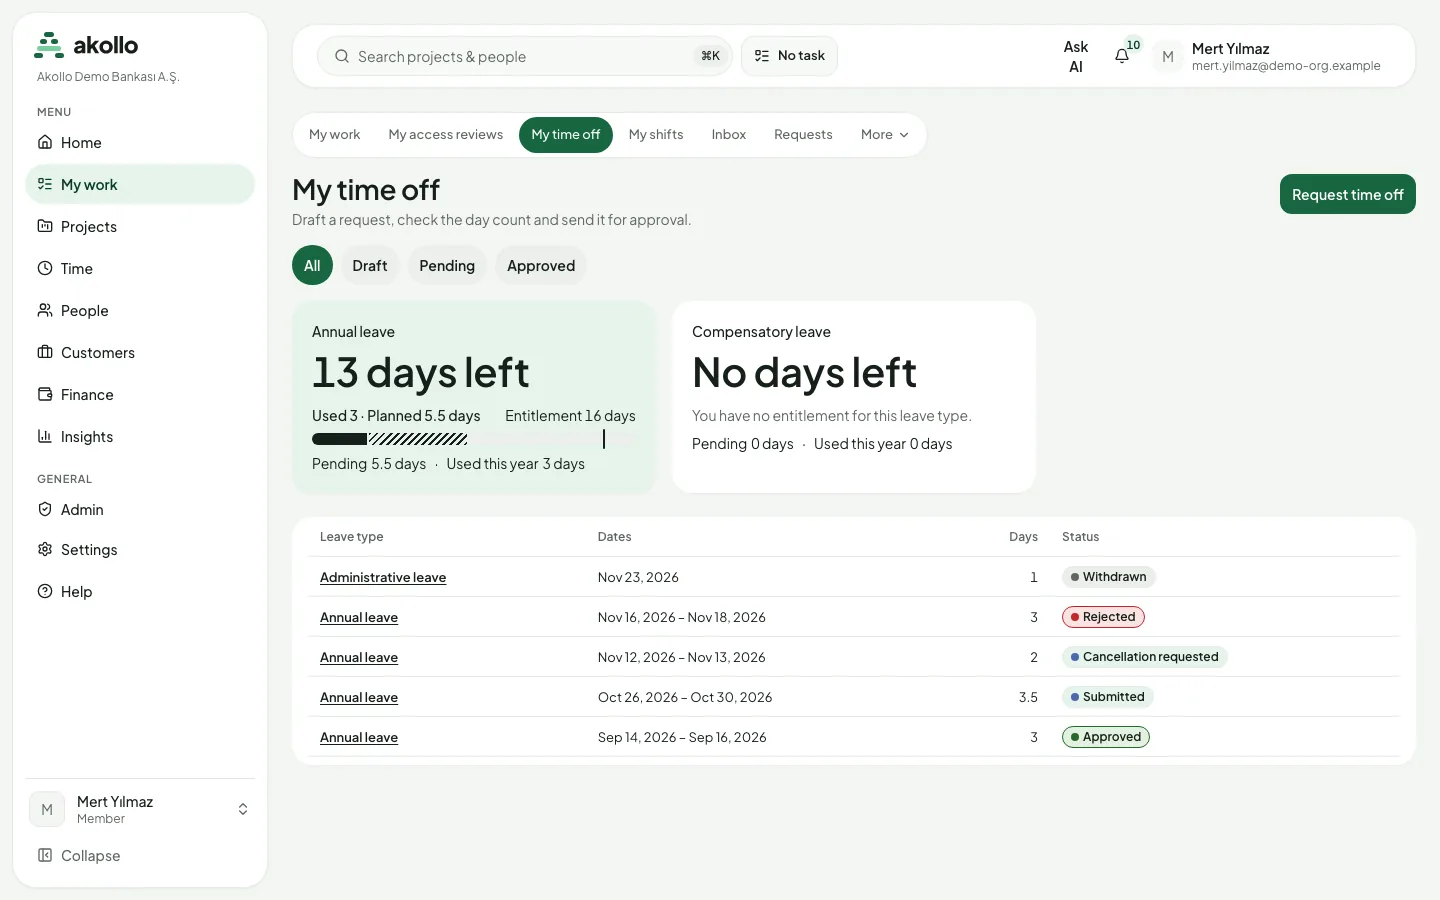The height and width of the screenshot is (900, 1440).
Task: Open notifications bell with 10 badge
Action: 1123,56
